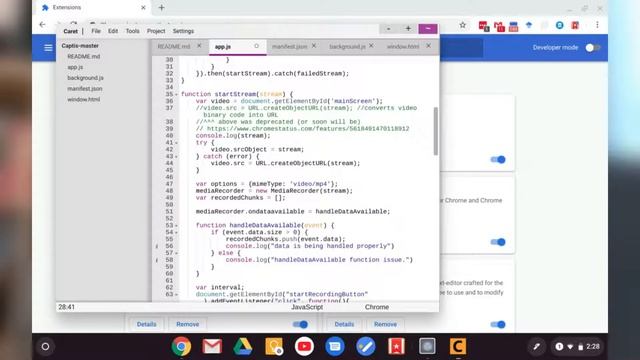Open the gray camera app in the shelf

[427, 347]
